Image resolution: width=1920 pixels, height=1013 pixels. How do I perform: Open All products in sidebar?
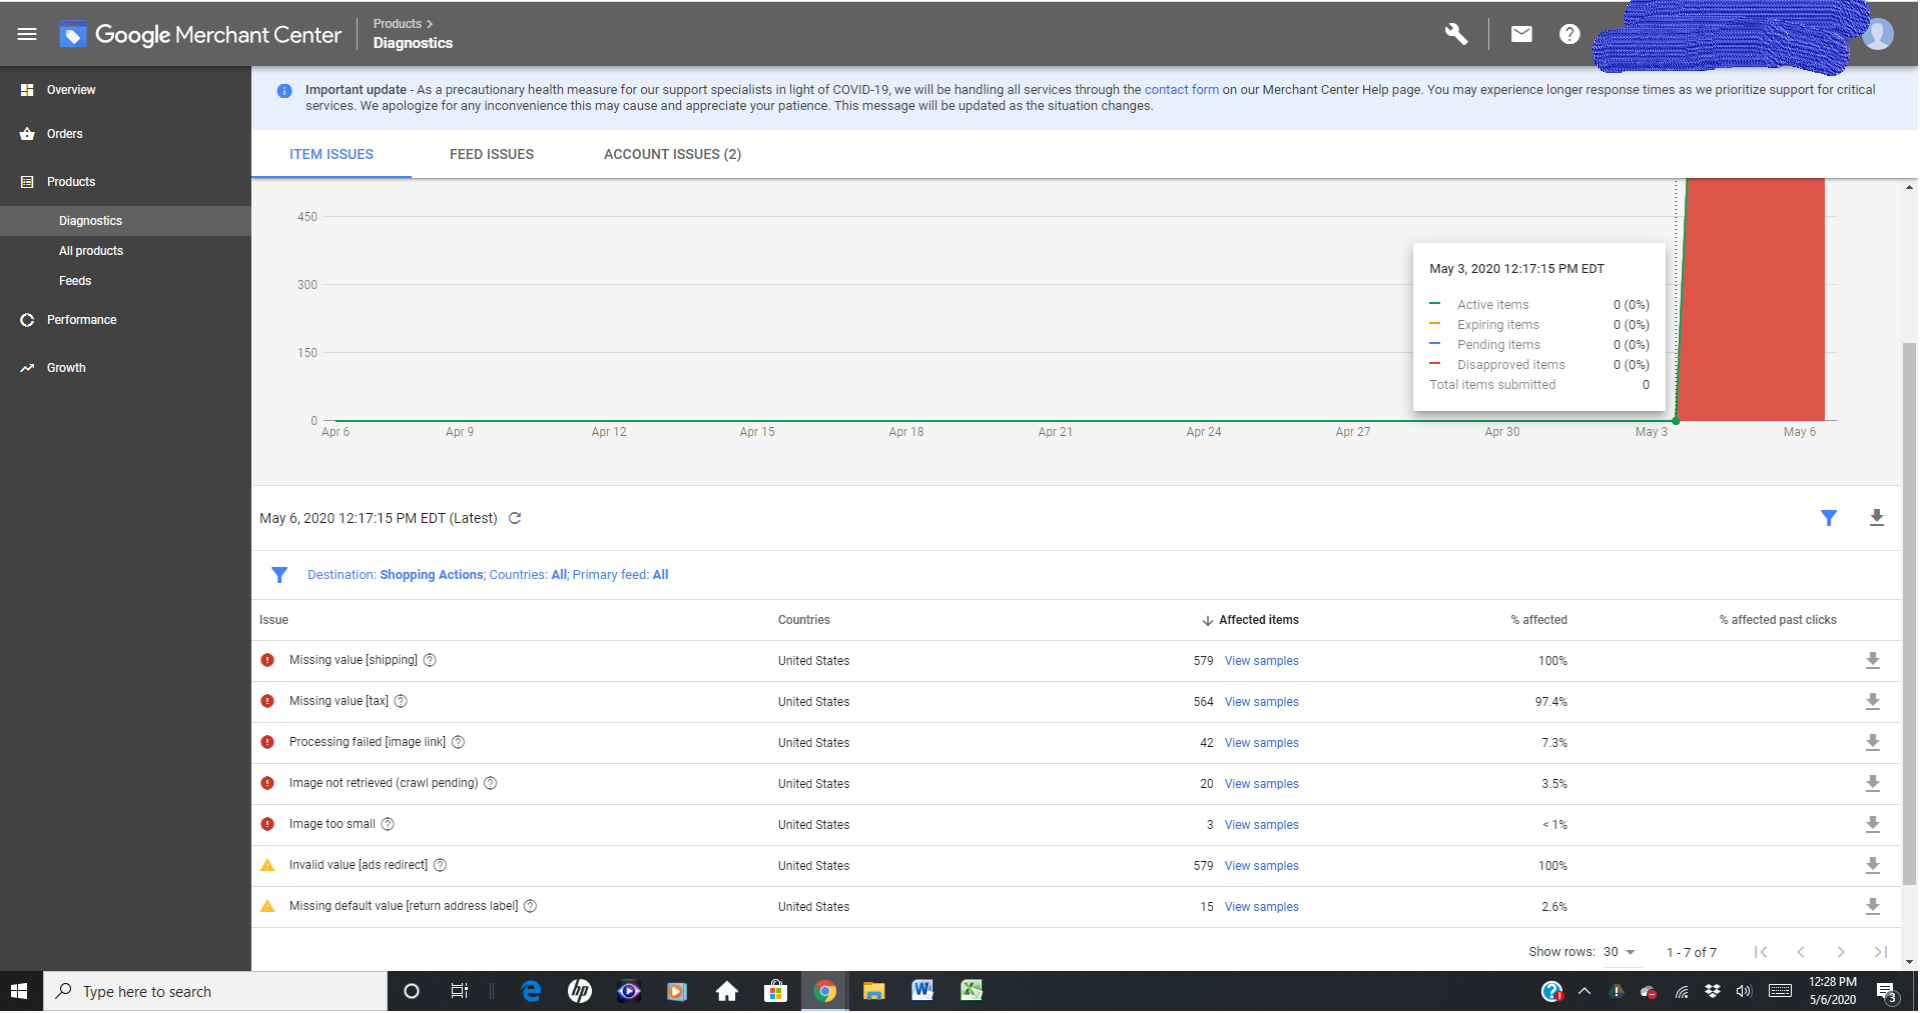coord(91,251)
